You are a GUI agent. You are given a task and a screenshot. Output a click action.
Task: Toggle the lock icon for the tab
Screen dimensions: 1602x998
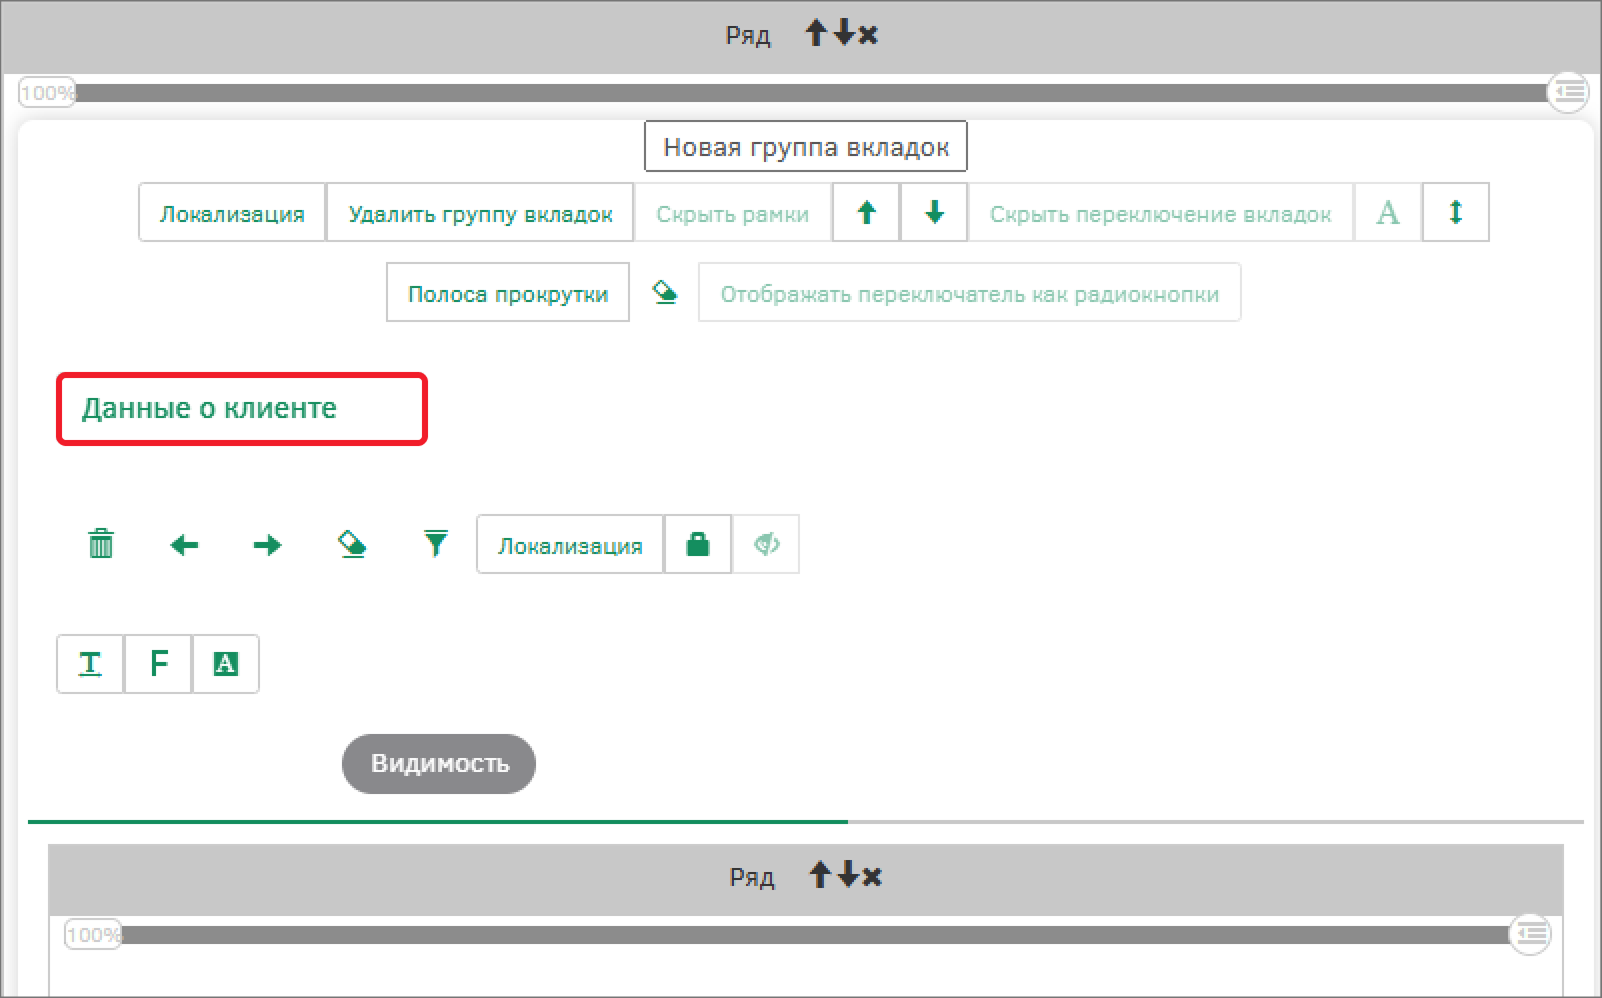(x=698, y=544)
